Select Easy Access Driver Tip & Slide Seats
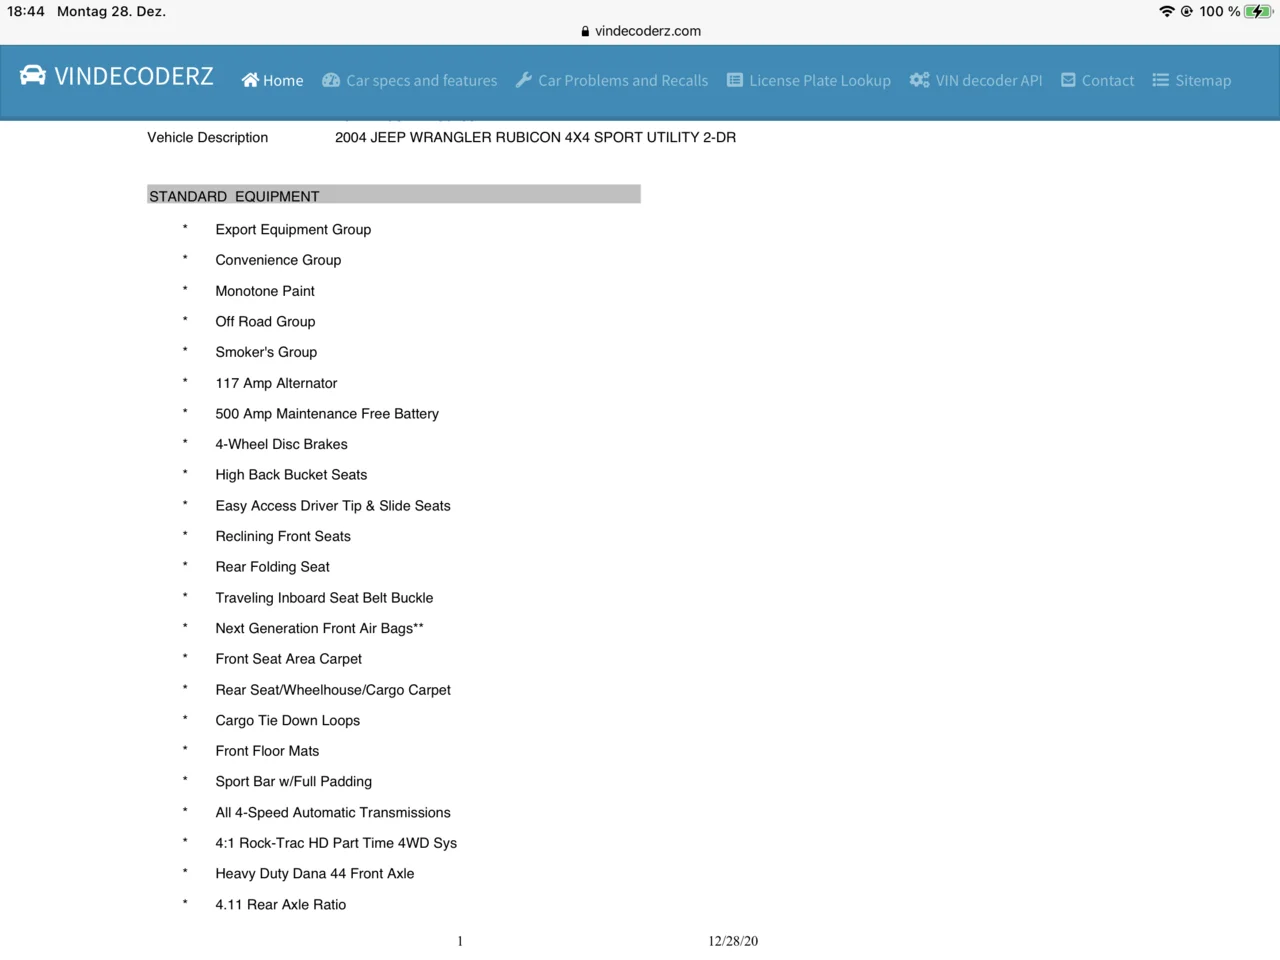This screenshot has width=1280, height=960. click(x=333, y=506)
